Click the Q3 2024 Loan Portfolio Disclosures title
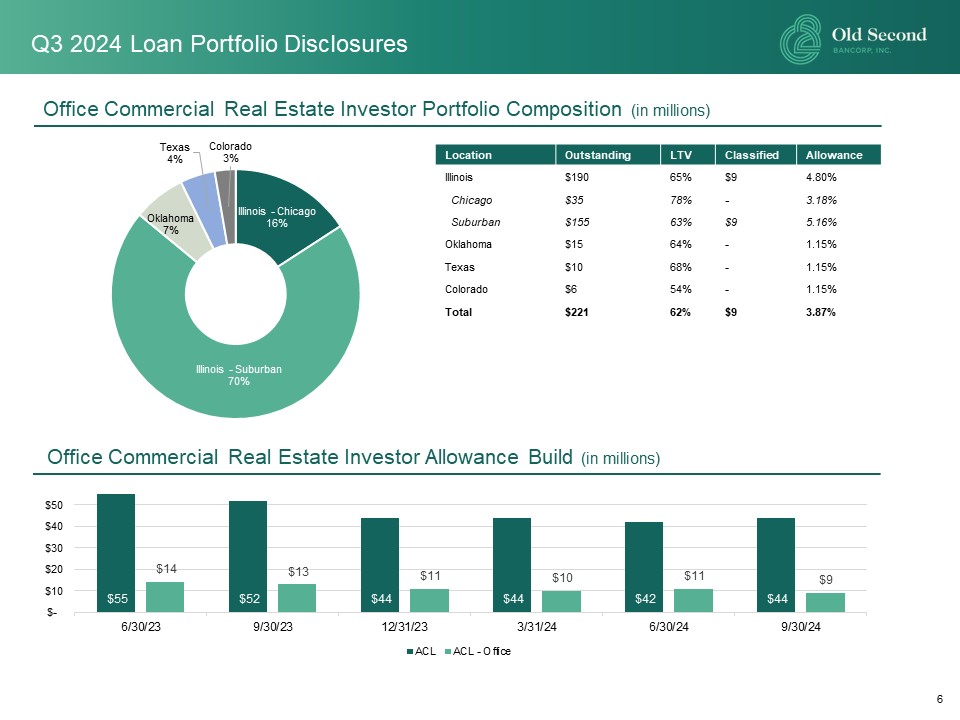Viewport: 960px width, 720px height. click(x=219, y=44)
